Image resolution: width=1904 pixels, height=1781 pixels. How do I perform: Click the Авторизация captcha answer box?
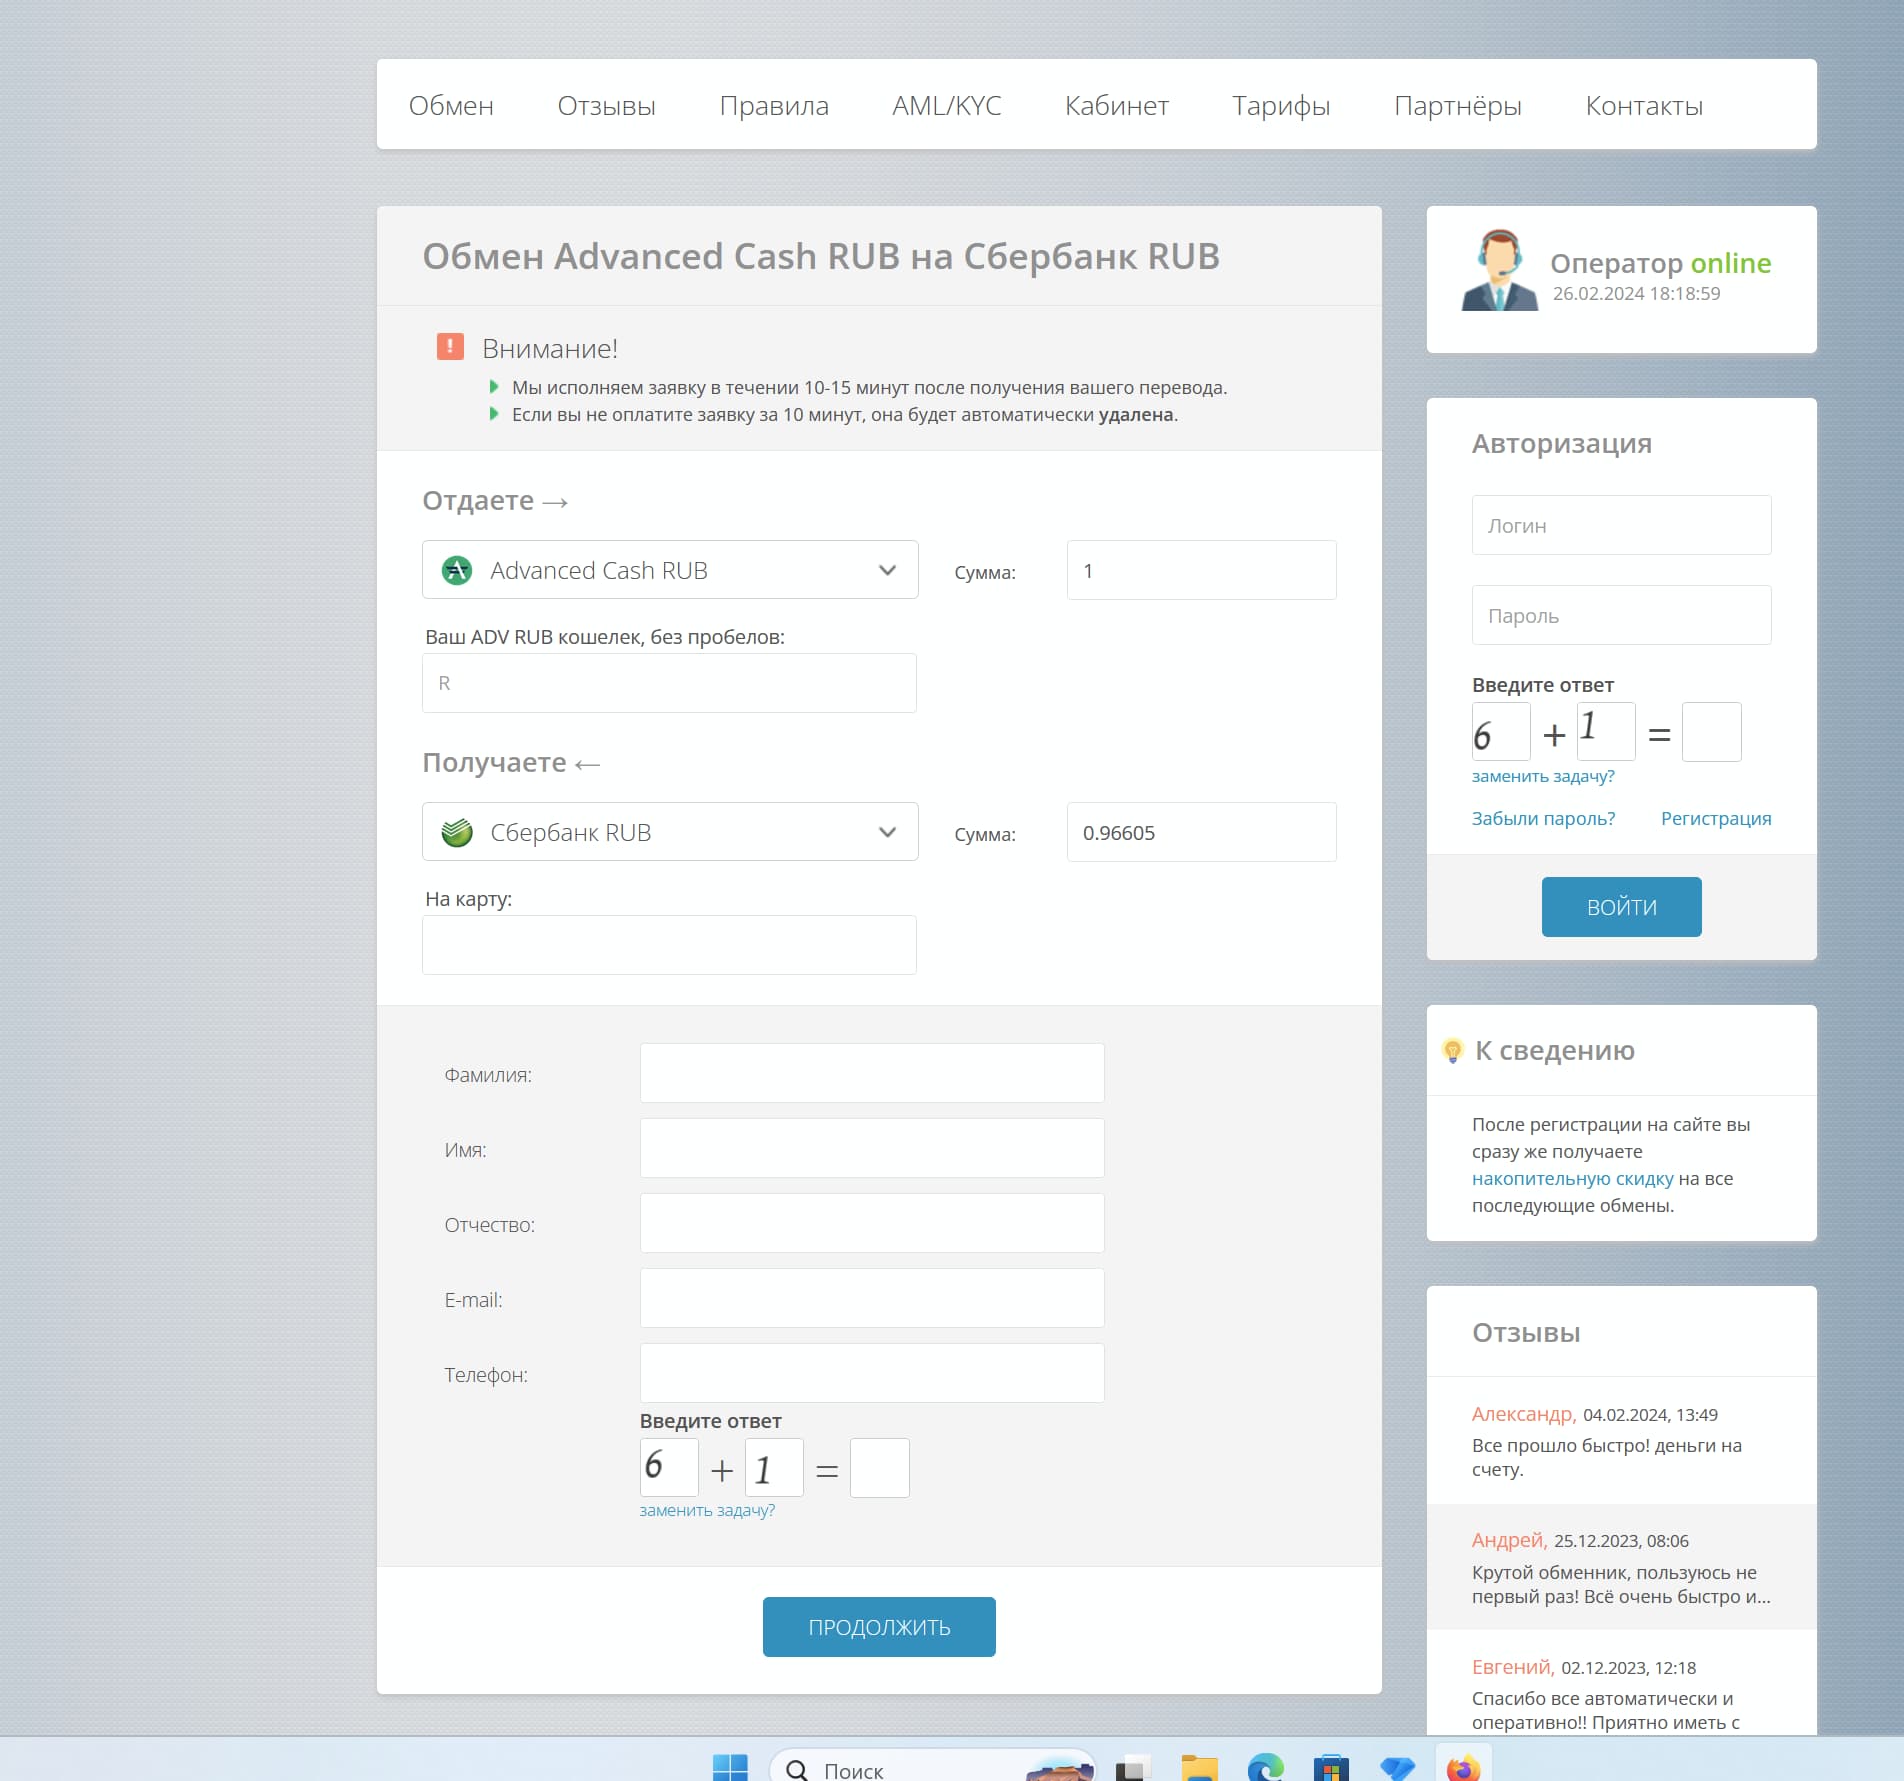pos(1712,732)
